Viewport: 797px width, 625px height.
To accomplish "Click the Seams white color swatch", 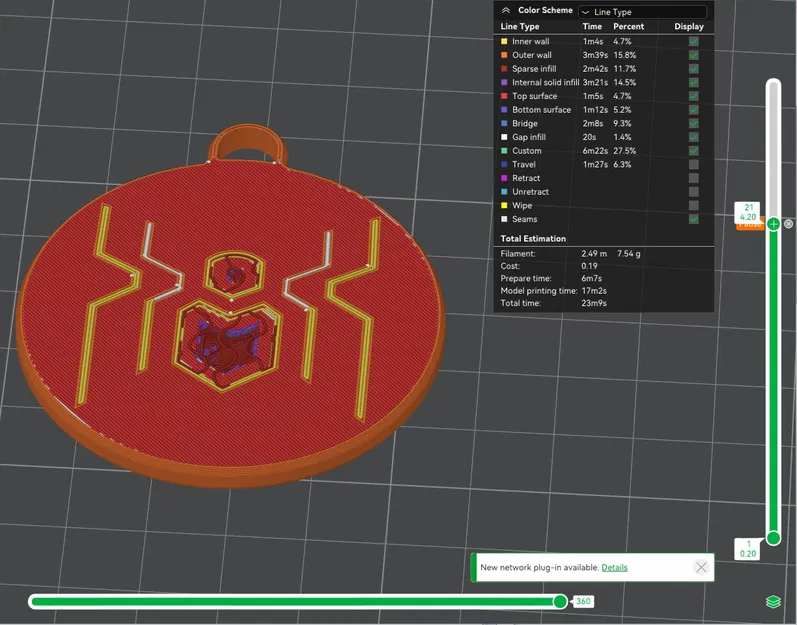I will point(504,219).
